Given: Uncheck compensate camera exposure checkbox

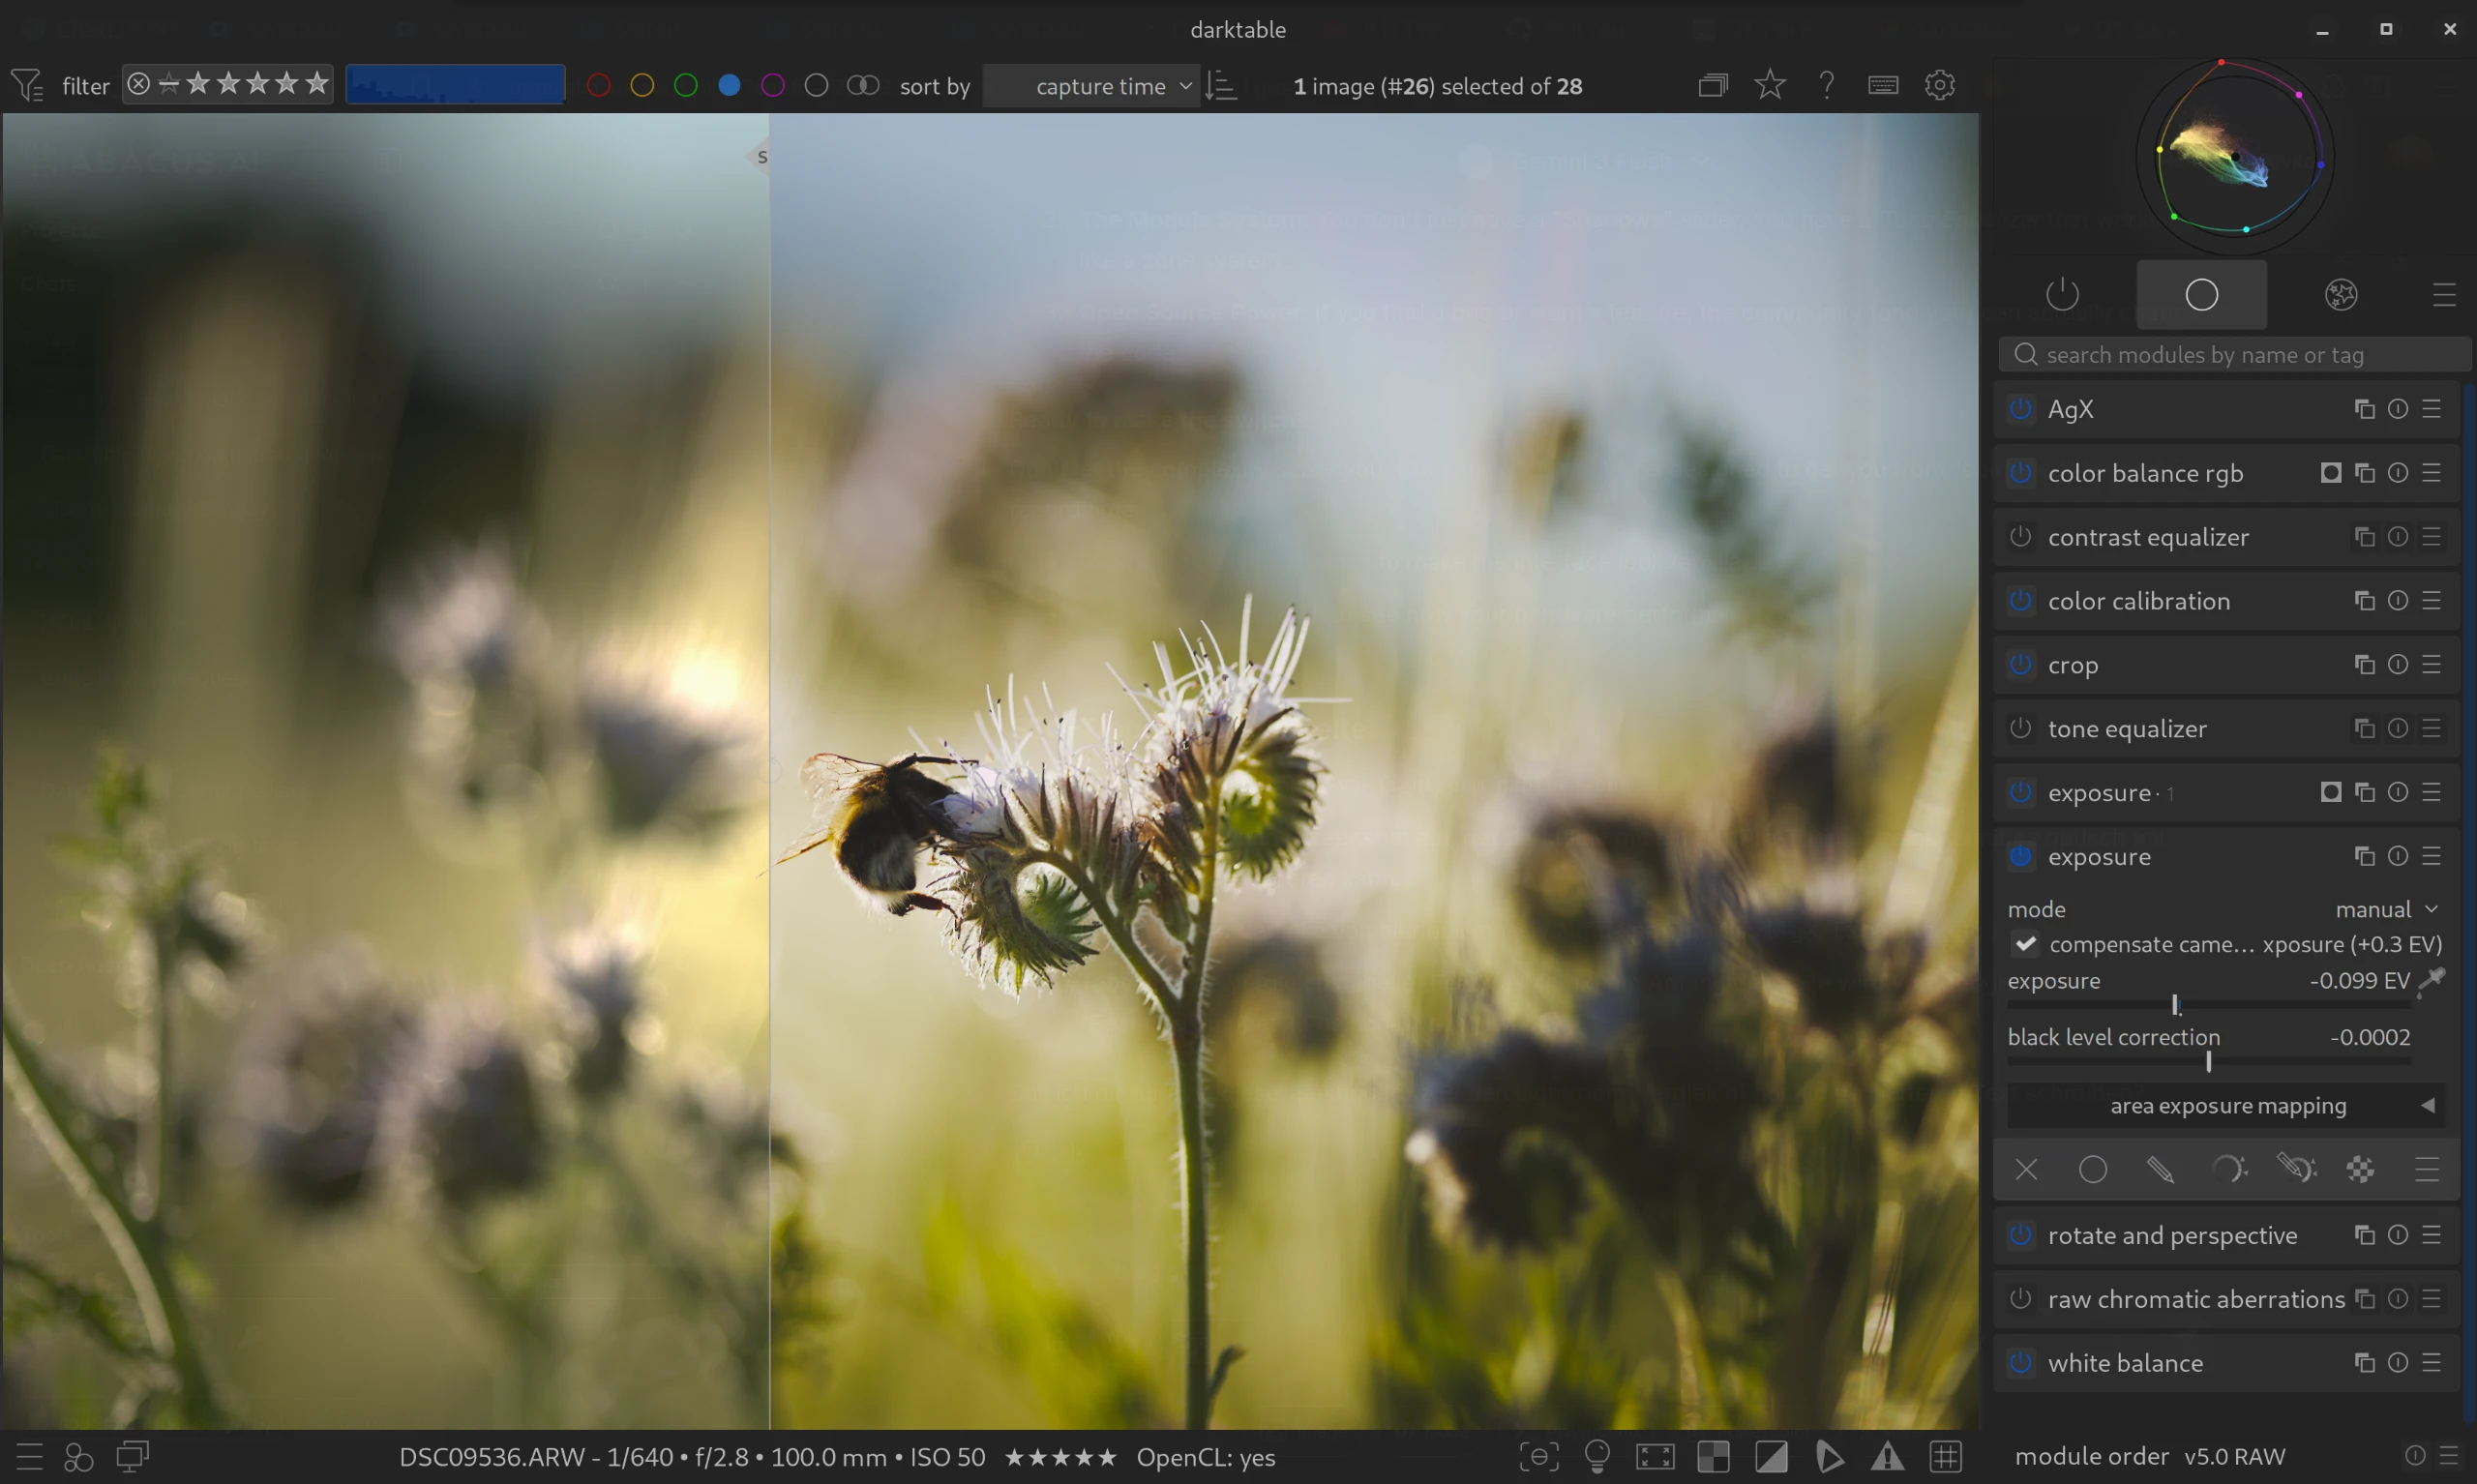Looking at the screenshot, I should 2025,944.
